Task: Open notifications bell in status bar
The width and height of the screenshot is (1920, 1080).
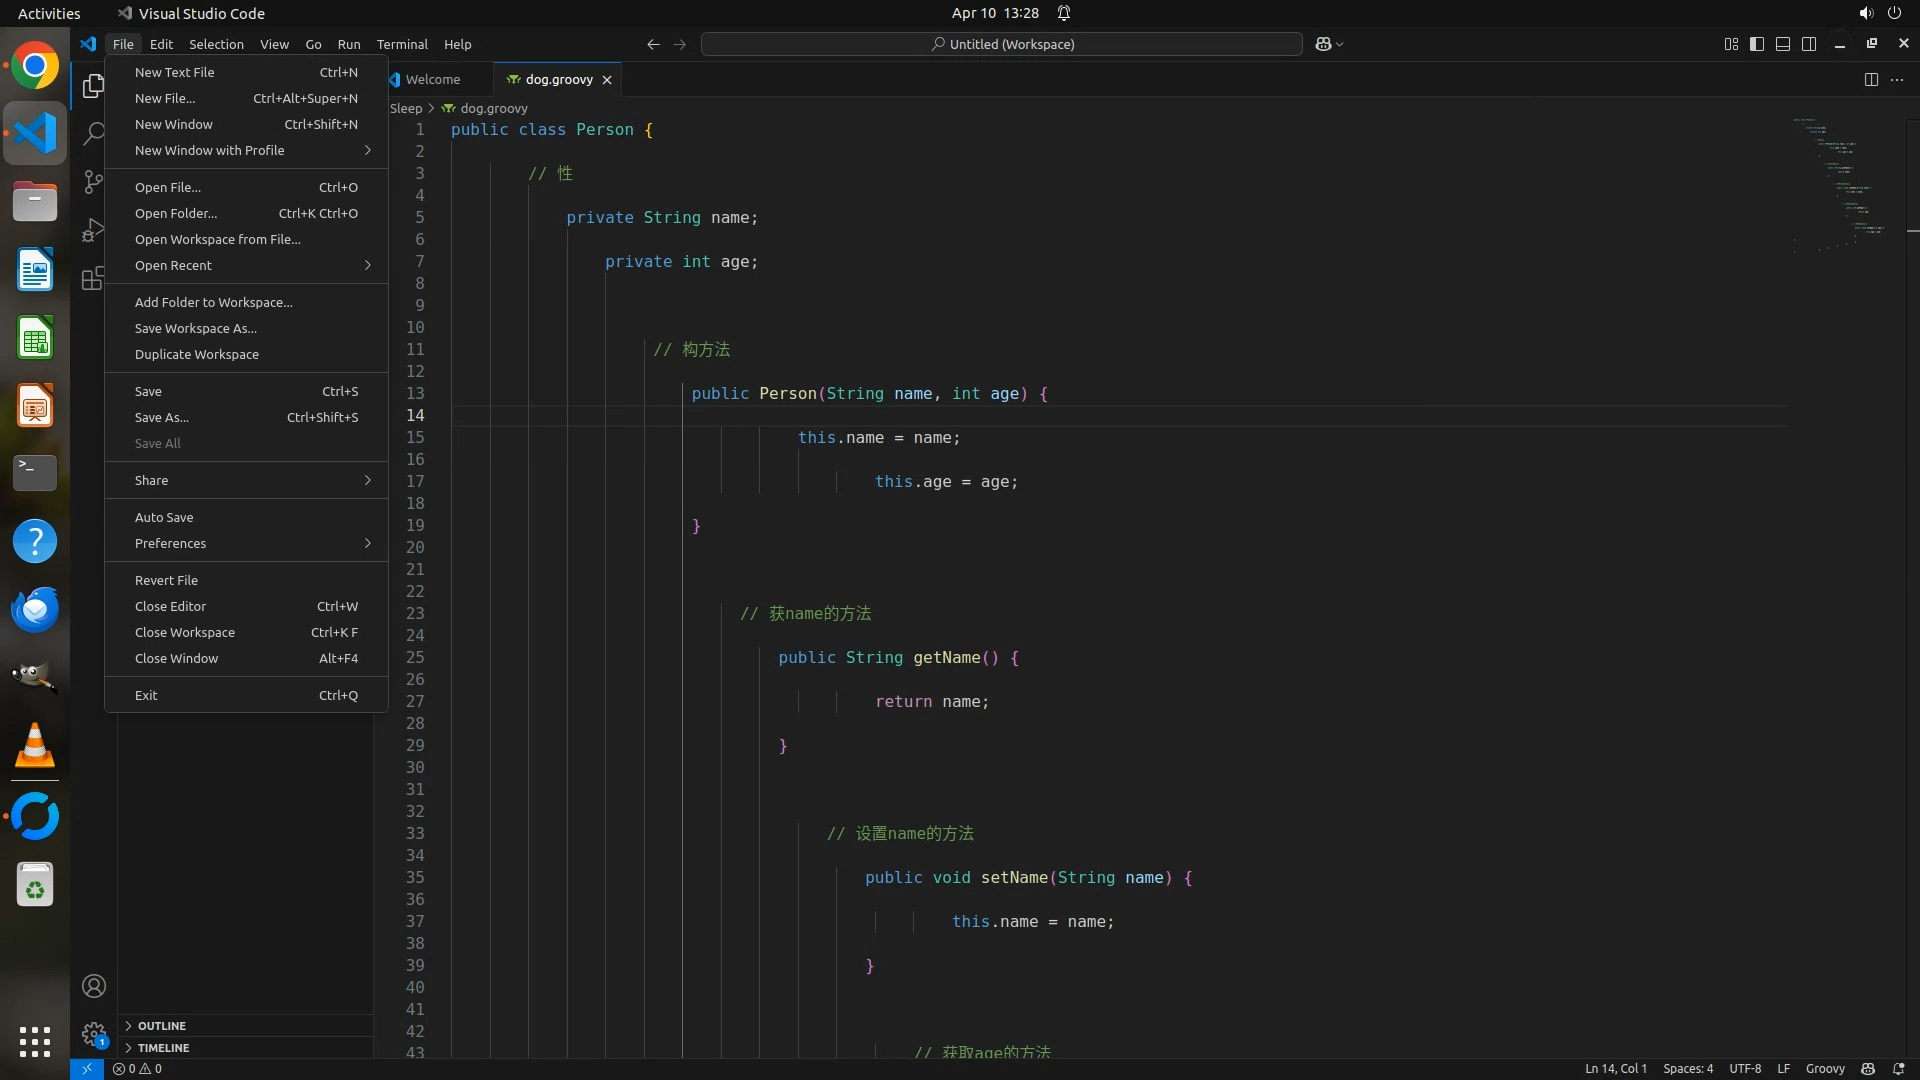Action: point(1898,1069)
